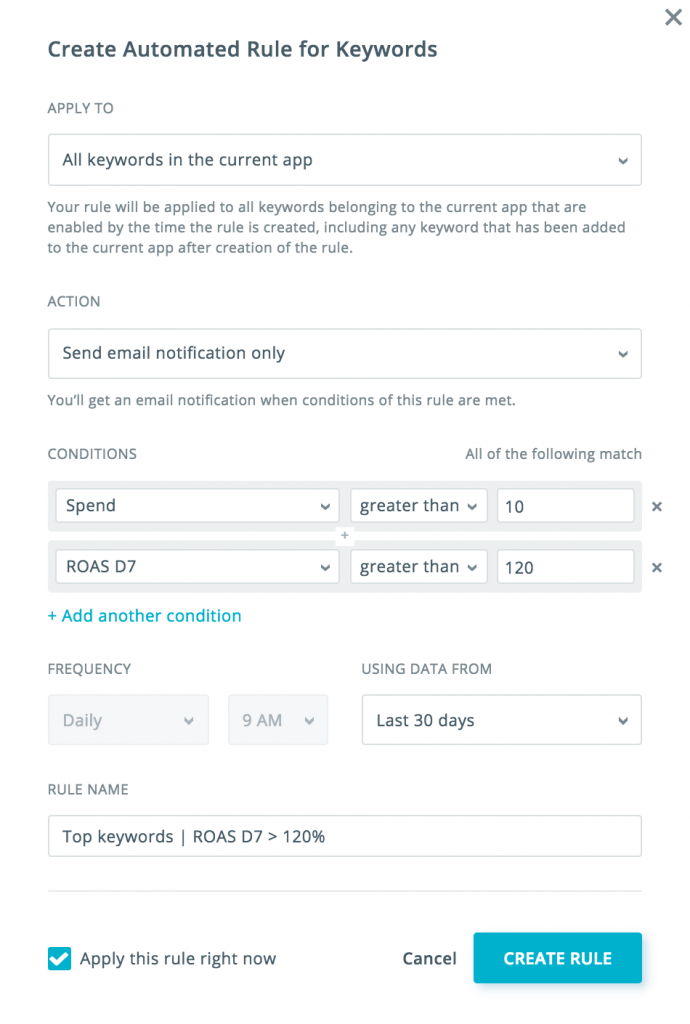Click the rule name text field
The image size is (690, 1024).
point(345,836)
